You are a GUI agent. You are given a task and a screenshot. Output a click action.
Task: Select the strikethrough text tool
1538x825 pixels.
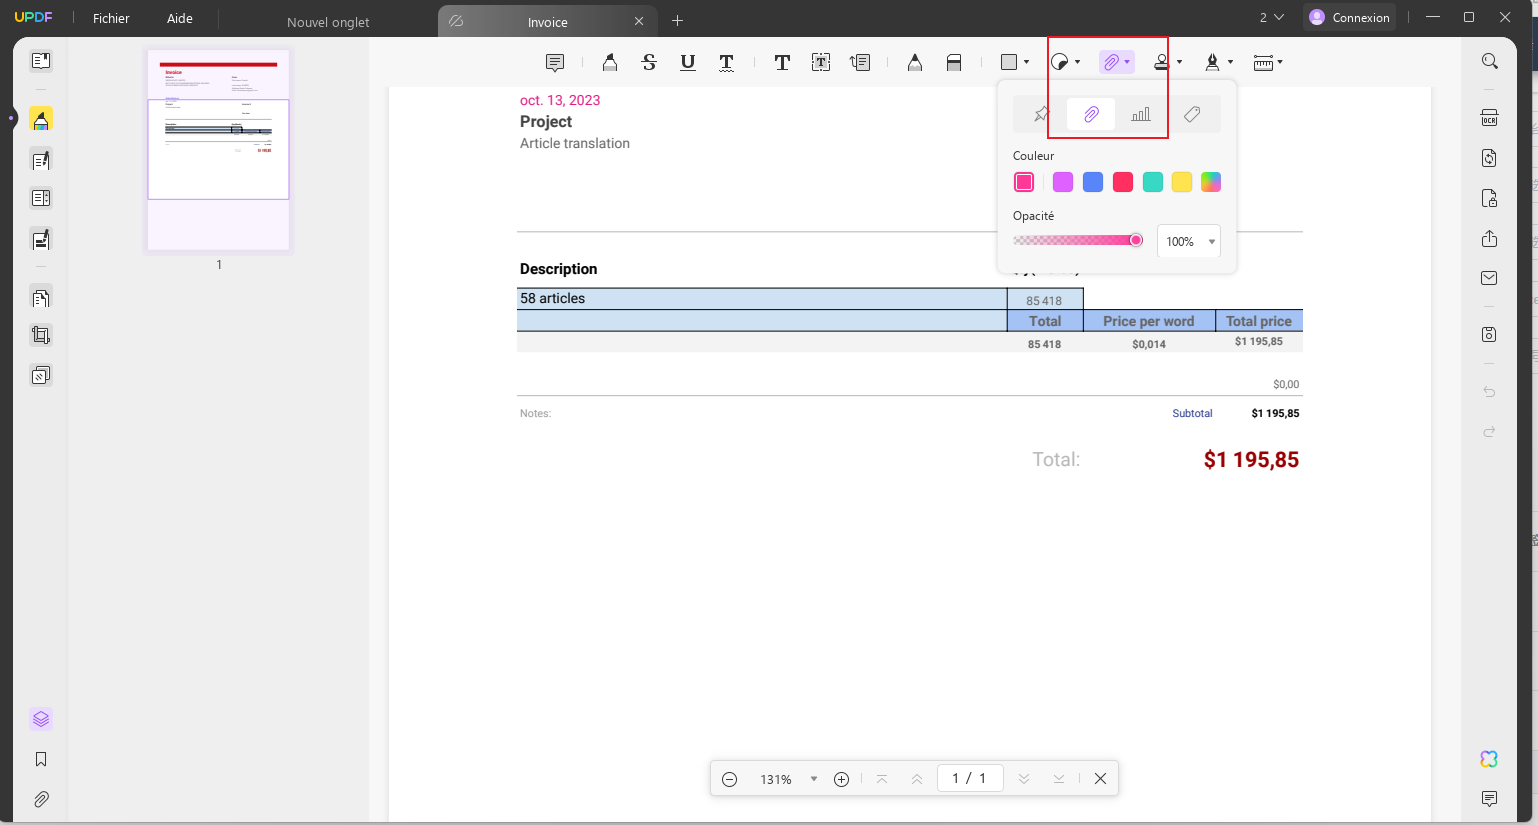tap(649, 62)
